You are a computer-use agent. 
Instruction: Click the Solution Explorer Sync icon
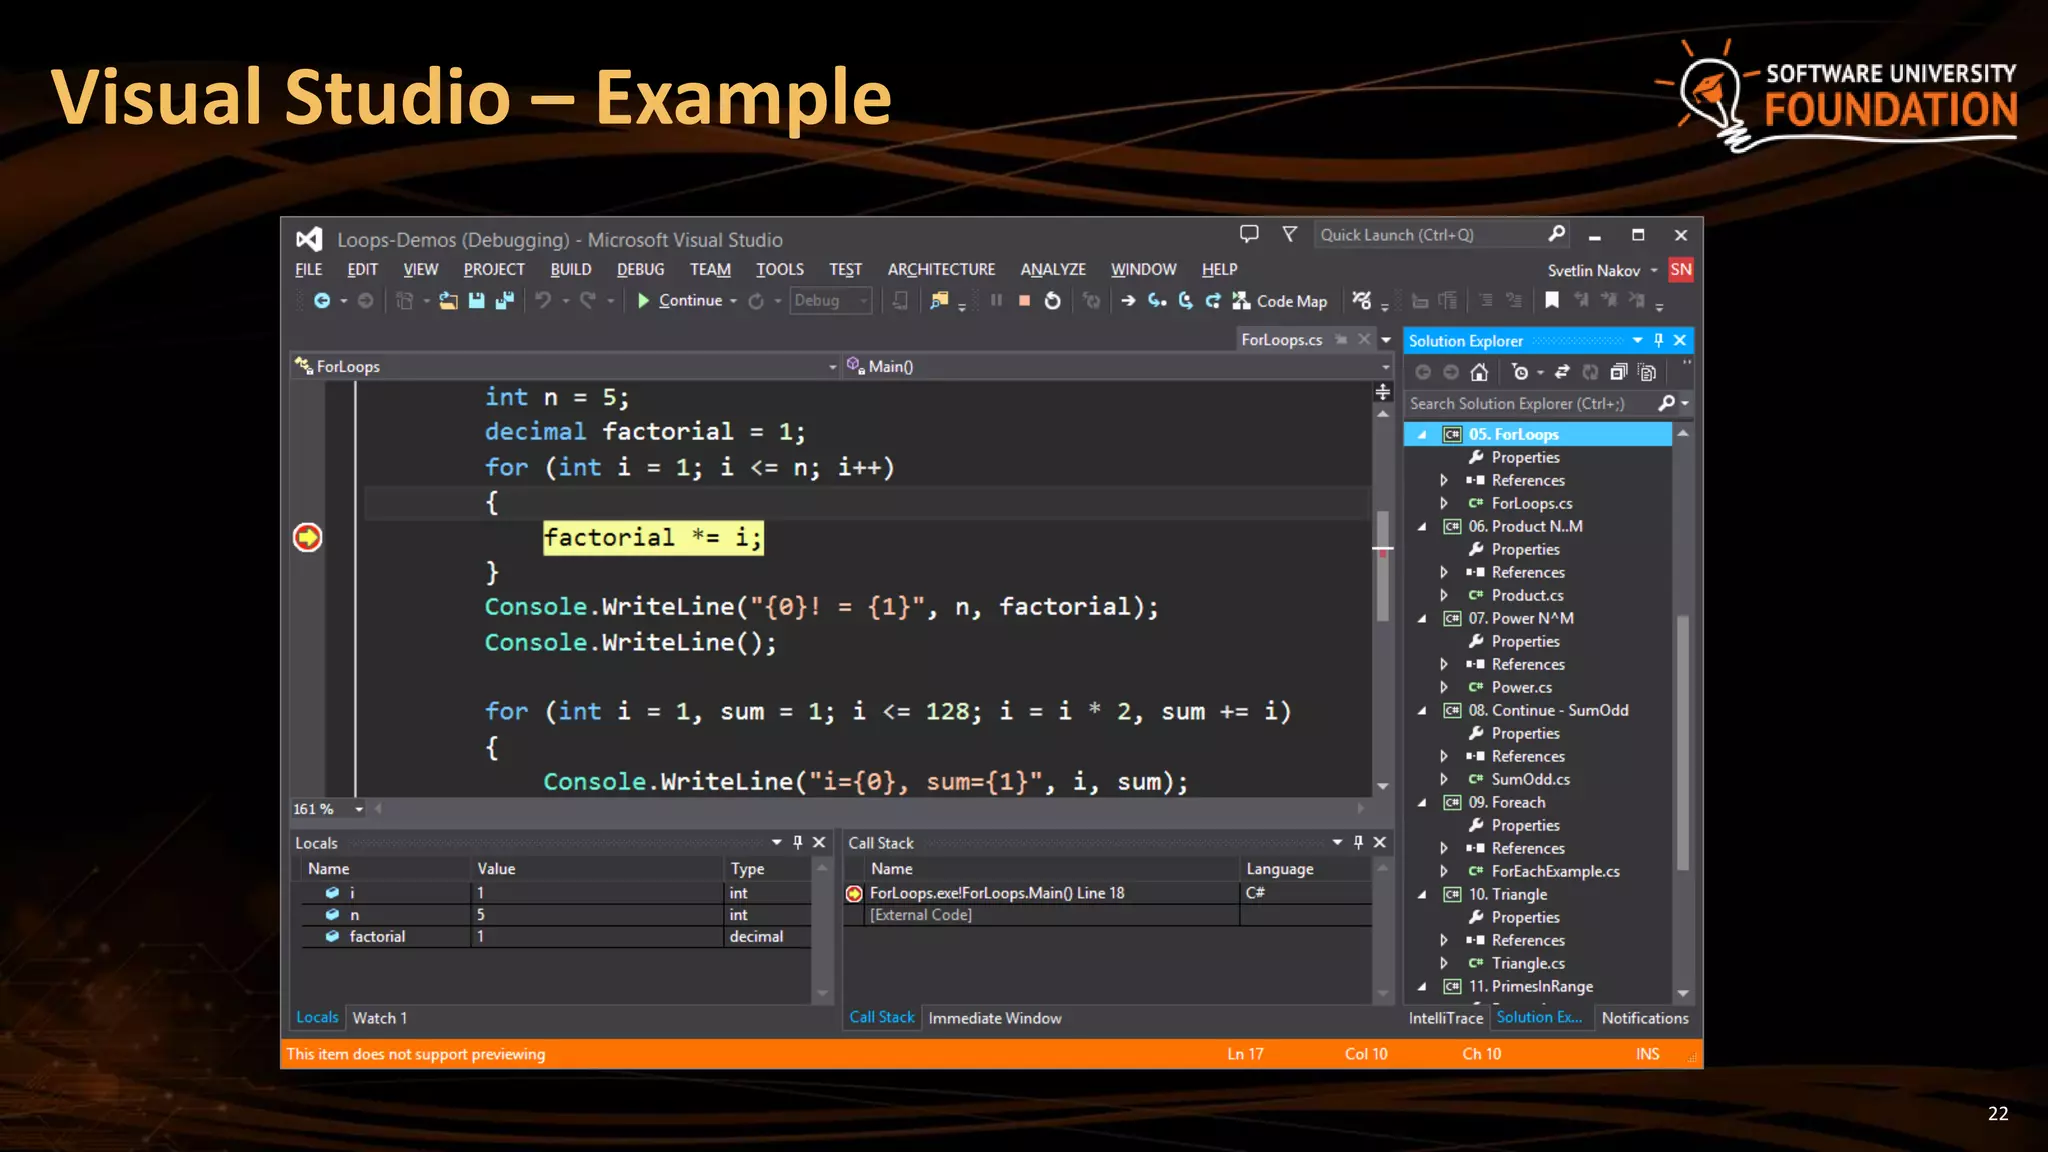coord(1562,372)
